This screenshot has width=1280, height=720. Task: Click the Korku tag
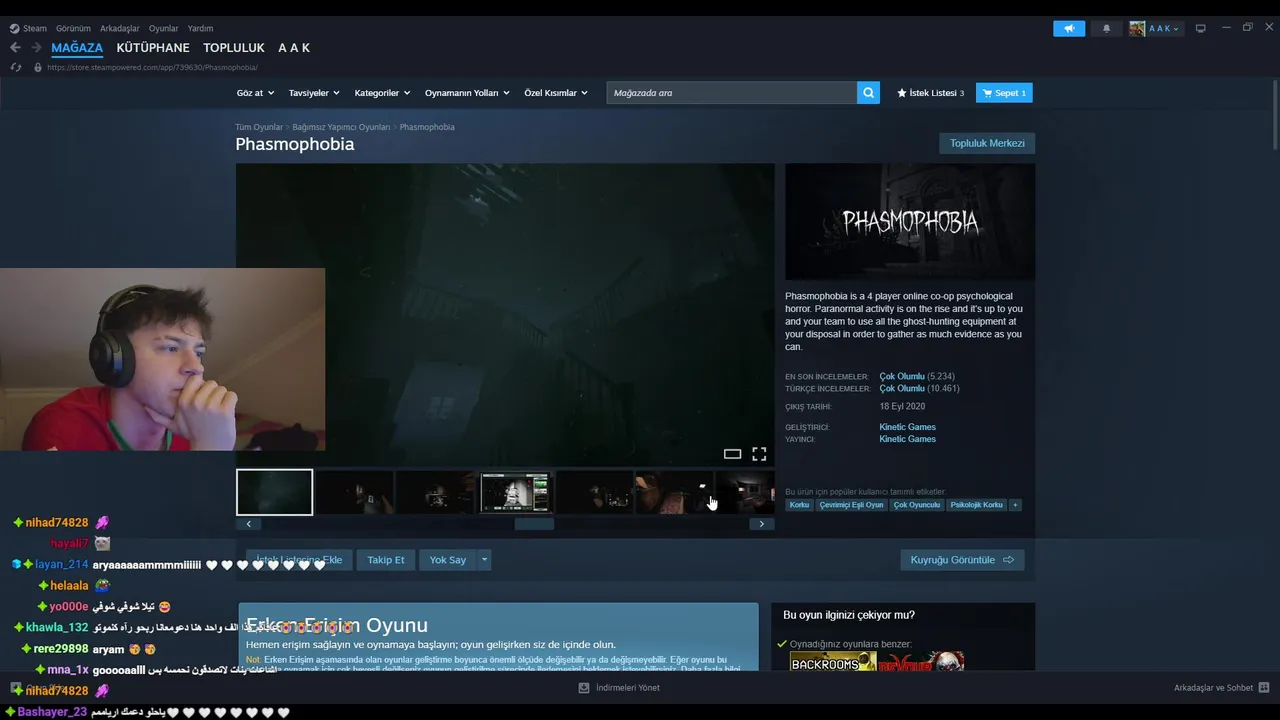799,505
